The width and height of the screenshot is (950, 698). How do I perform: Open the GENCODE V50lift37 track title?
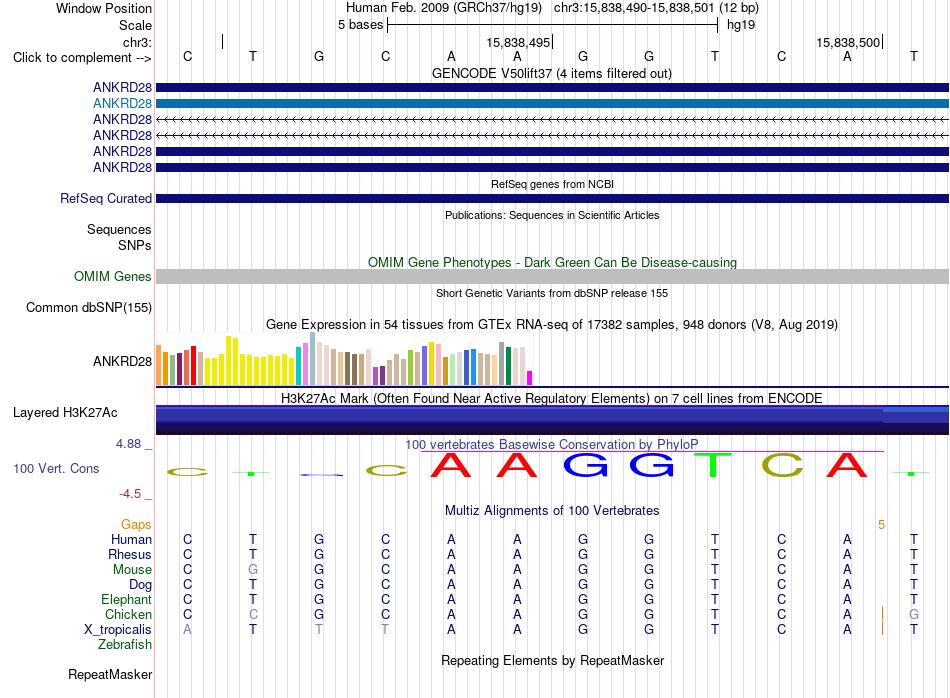point(551,74)
